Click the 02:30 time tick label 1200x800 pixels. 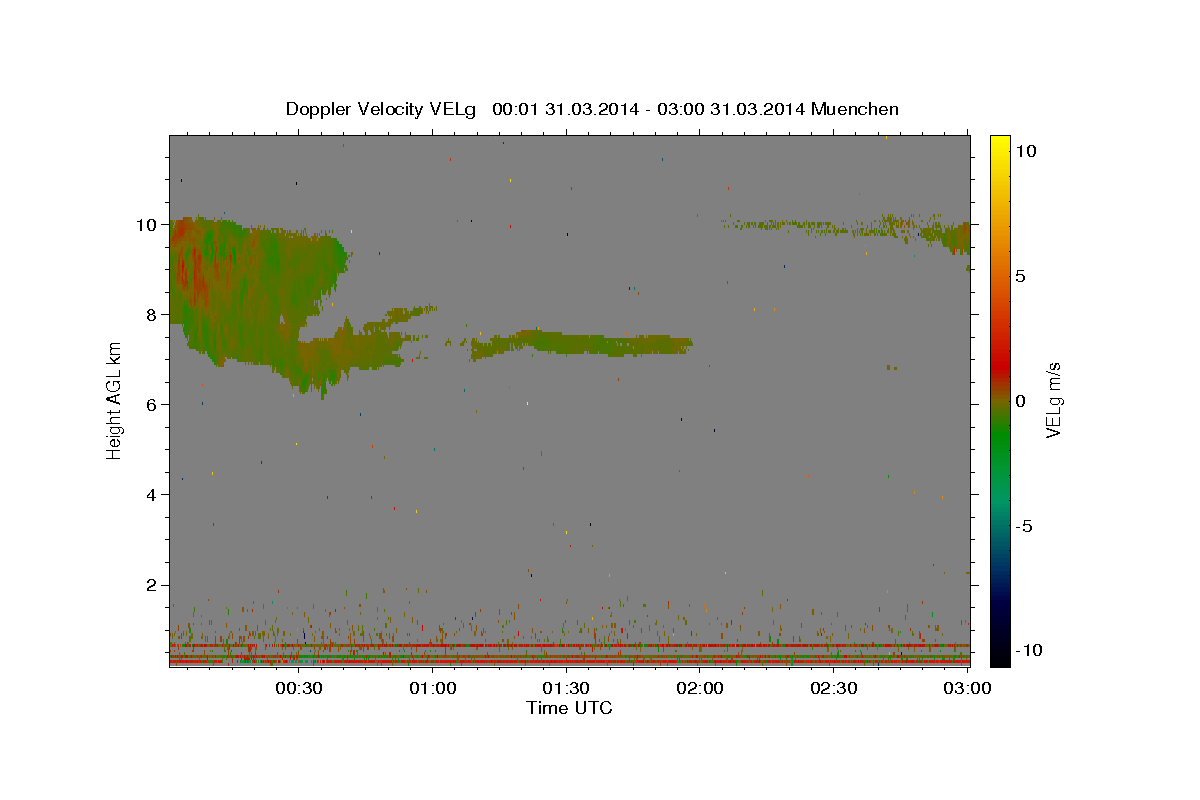(x=834, y=688)
